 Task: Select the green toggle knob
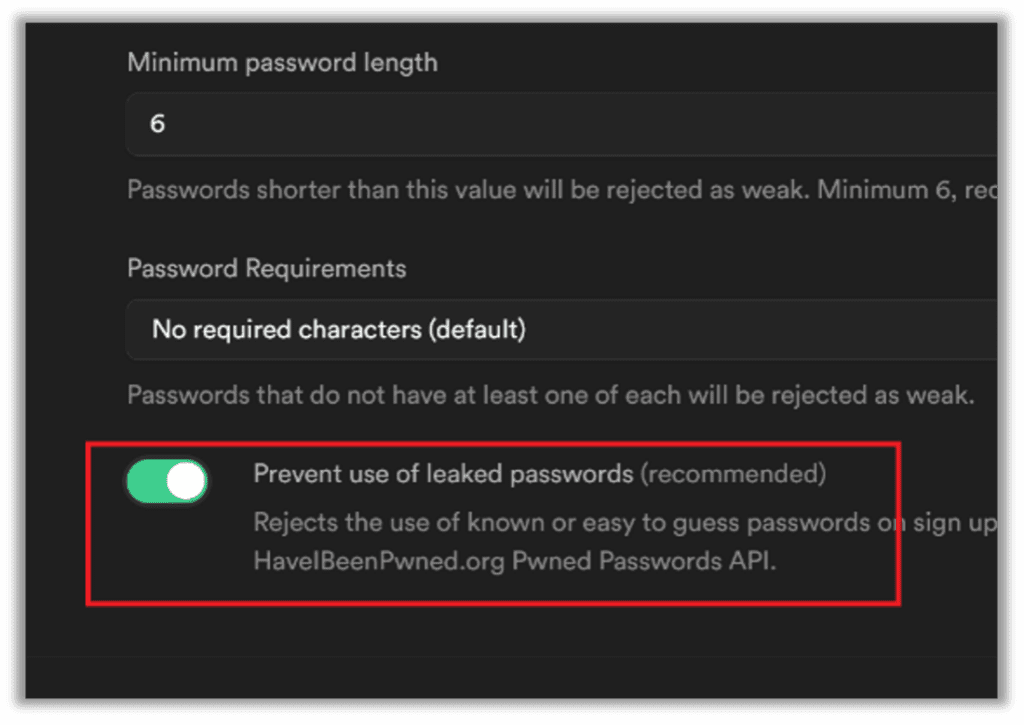(185, 481)
